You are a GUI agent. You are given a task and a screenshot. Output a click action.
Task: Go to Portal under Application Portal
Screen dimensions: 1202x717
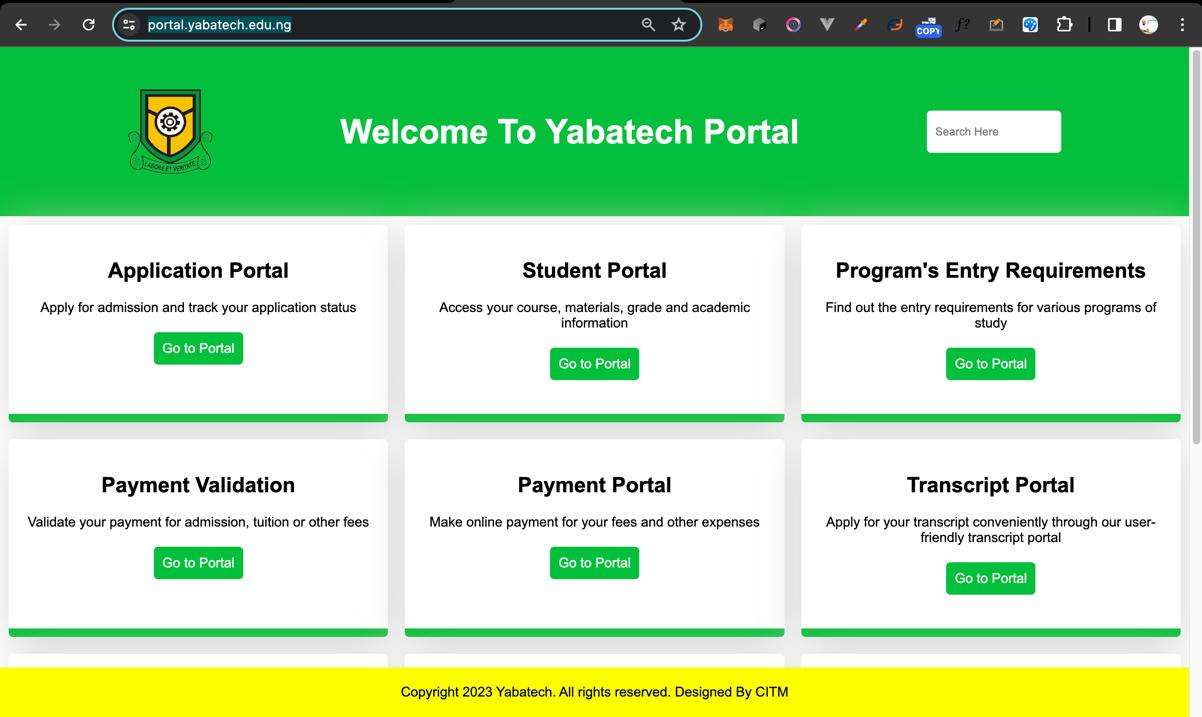pos(198,348)
